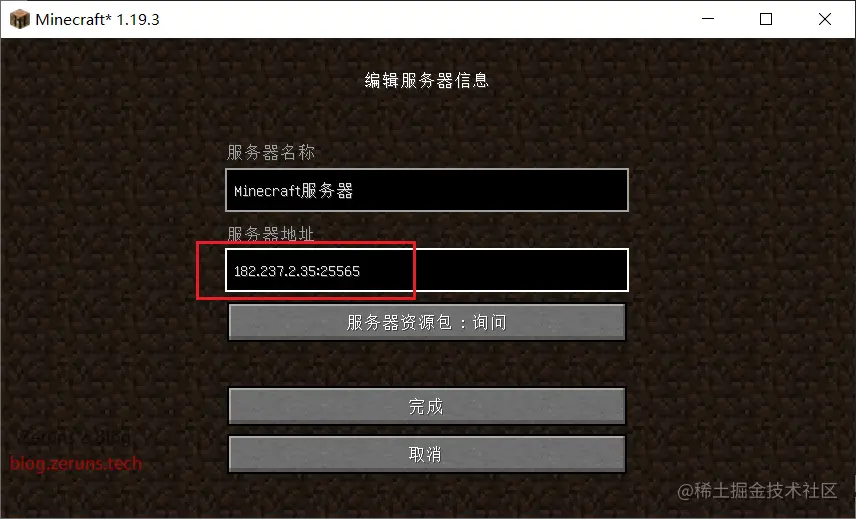Click the IP text 182.237.2.35:25565
Image resolution: width=856 pixels, height=519 pixels.
pos(297,271)
